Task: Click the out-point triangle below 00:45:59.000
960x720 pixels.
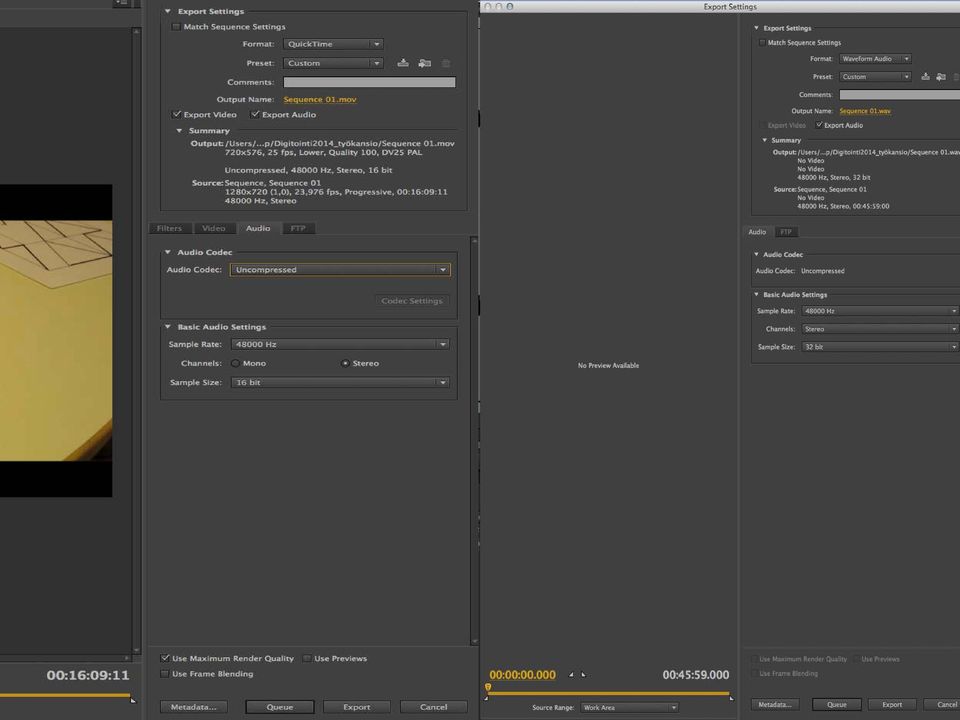Action: pyautogui.click(x=731, y=698)
